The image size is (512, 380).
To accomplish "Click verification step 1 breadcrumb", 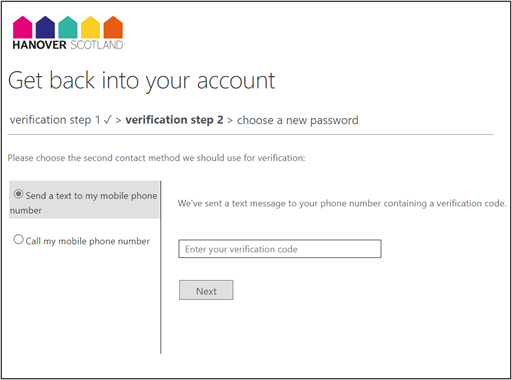I will pos(55,120).
